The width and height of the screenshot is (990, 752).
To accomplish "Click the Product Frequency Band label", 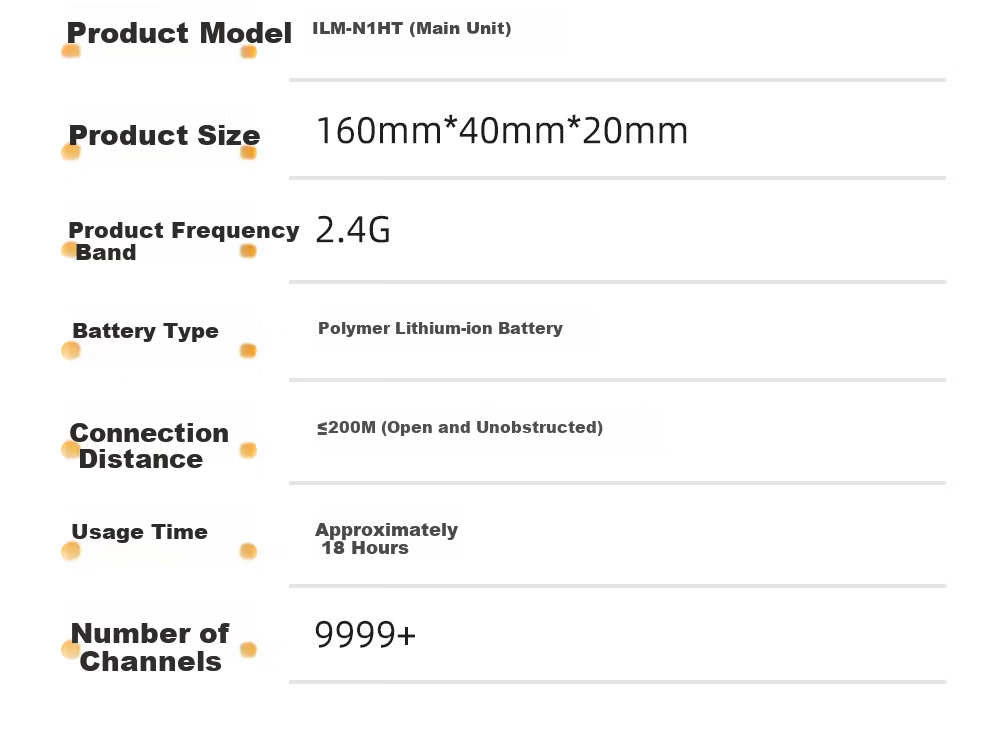I will [x=184, y=241].
